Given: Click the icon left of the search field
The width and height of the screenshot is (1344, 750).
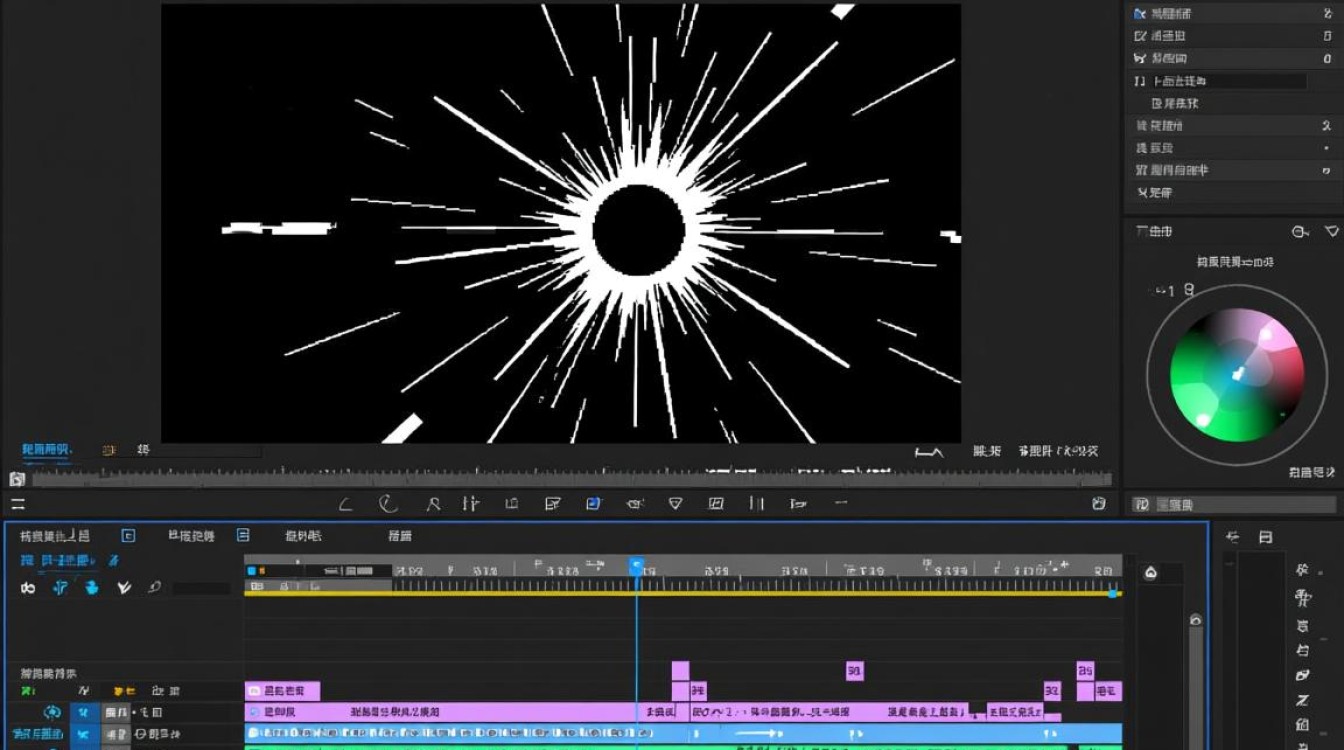Looking at the screenshot, I should tap(1141, 504).
